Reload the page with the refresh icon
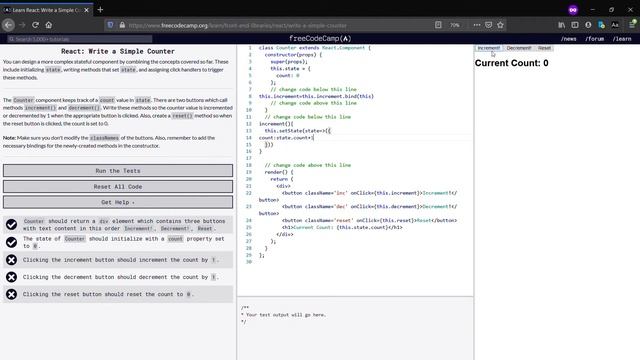 coord(36,25)
